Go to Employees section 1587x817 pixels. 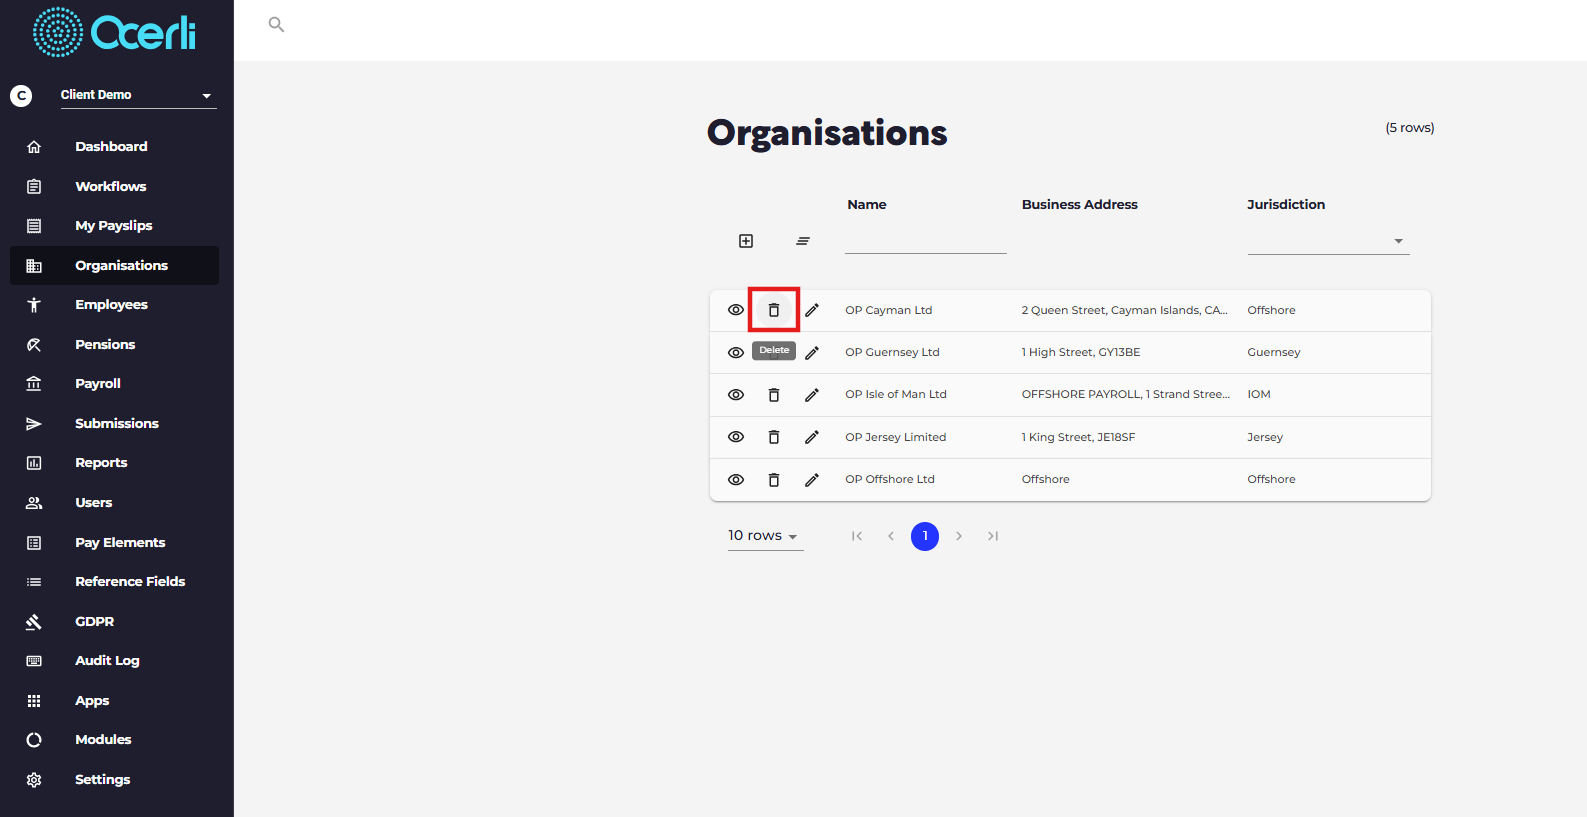114,305
